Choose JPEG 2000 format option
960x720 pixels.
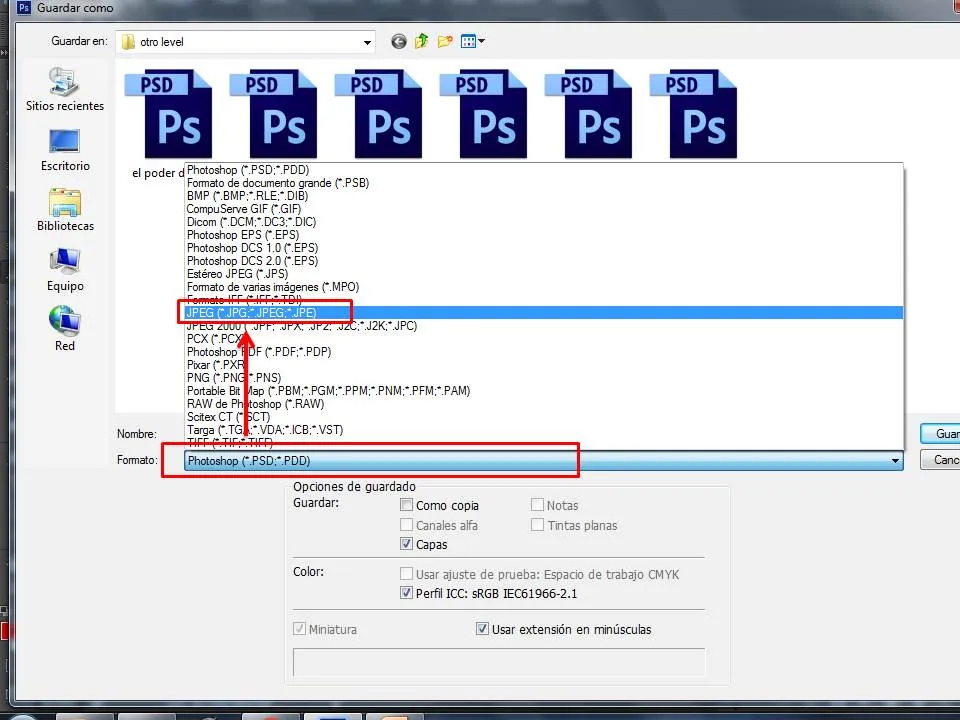(544, 326)
